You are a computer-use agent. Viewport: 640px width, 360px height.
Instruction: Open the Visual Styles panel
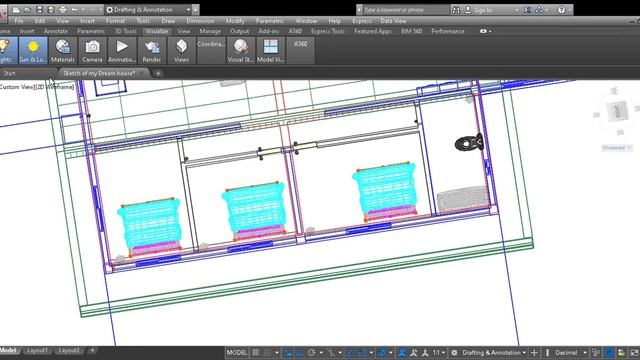(240, 50)
